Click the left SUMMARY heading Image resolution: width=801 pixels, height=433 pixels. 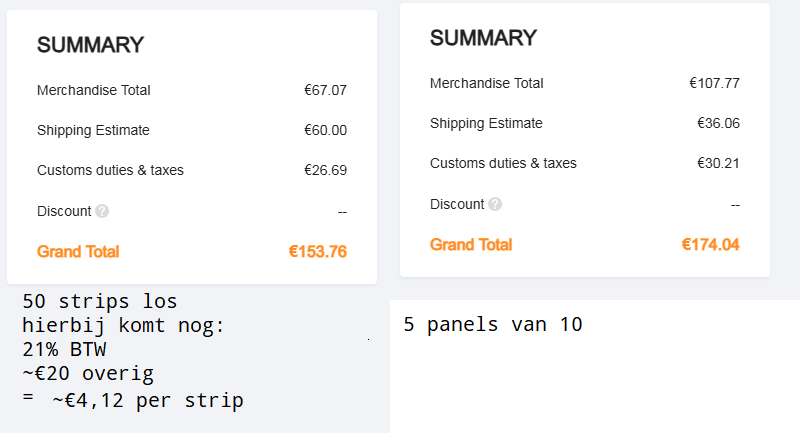click(x=90, y=45)
